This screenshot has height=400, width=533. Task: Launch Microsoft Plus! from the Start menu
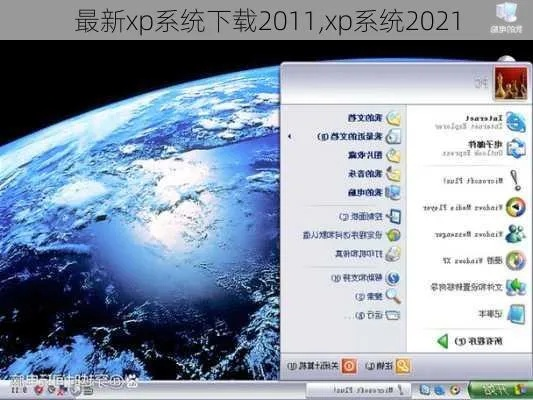coord(482,180)
